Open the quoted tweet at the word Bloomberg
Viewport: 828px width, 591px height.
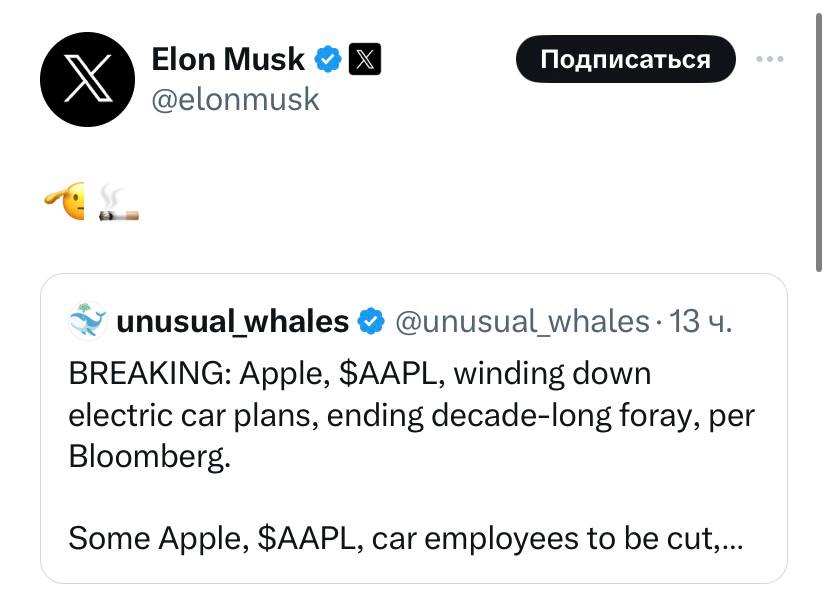148,456
